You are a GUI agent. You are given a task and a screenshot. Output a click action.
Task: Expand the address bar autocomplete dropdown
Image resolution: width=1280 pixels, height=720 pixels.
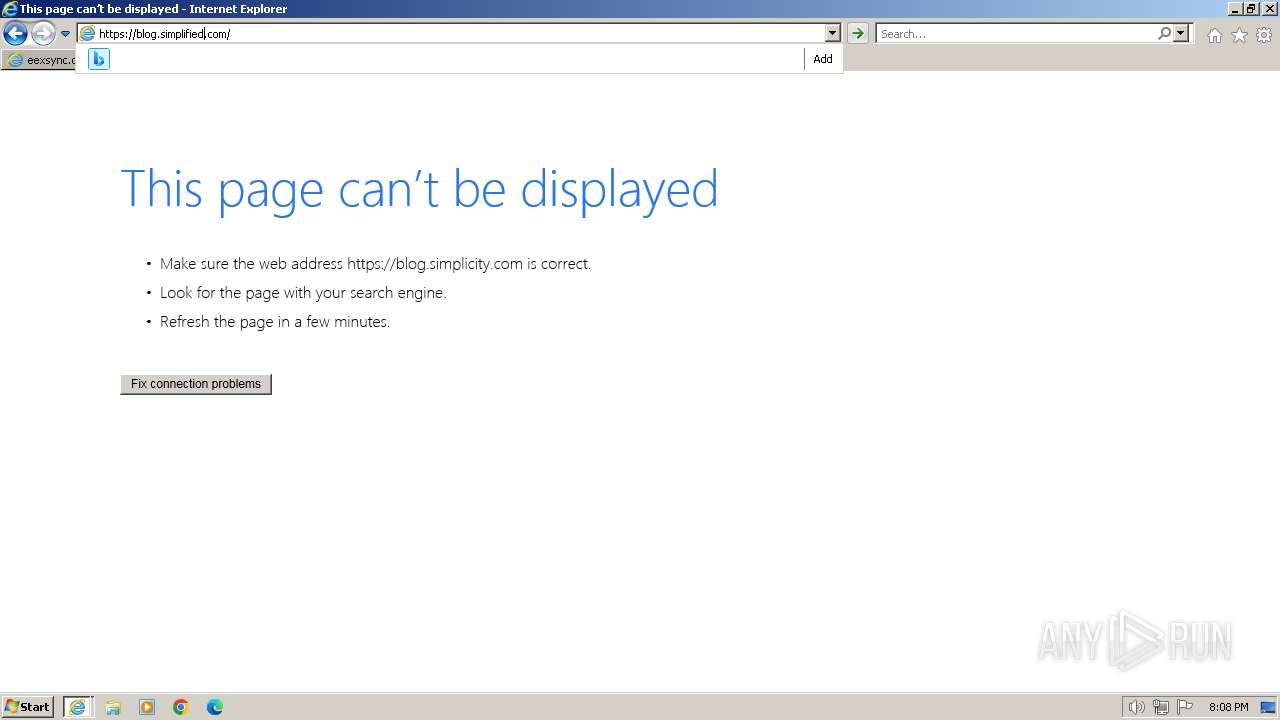tap(832, 34)
